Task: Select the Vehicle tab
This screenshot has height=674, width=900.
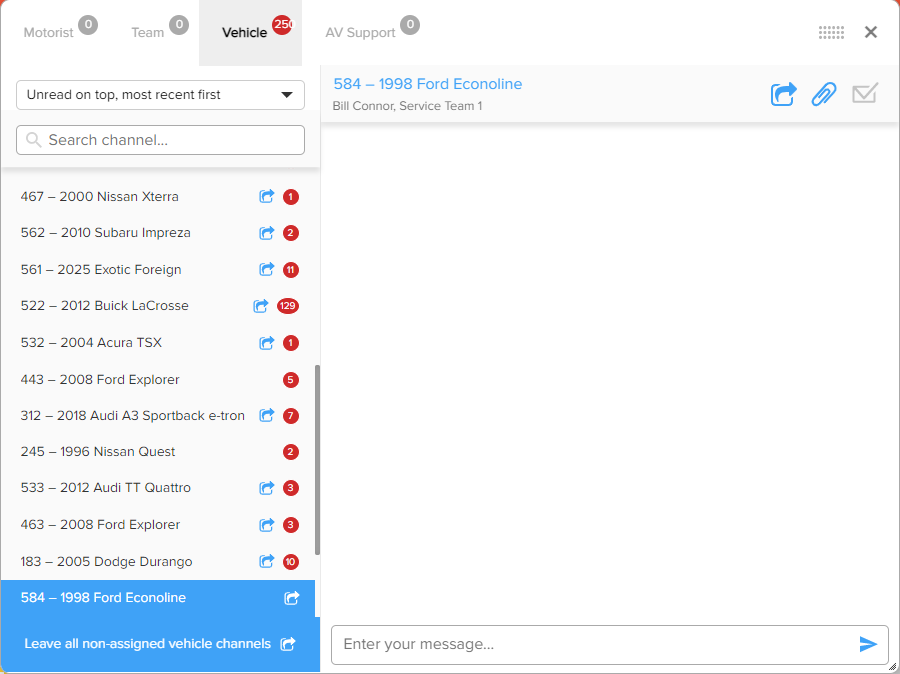Action: click(250, 33)
